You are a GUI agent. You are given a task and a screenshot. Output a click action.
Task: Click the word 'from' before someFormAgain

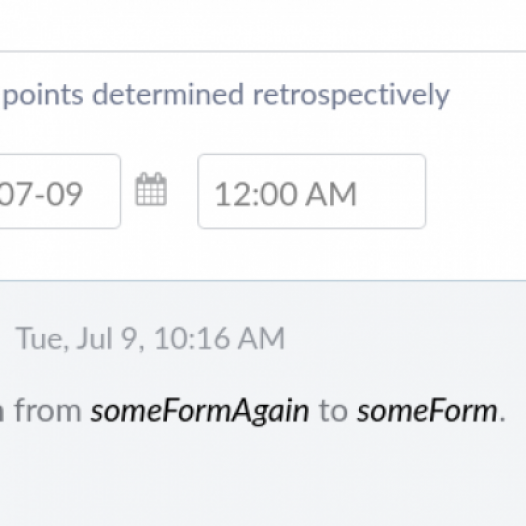click(48, 411)
